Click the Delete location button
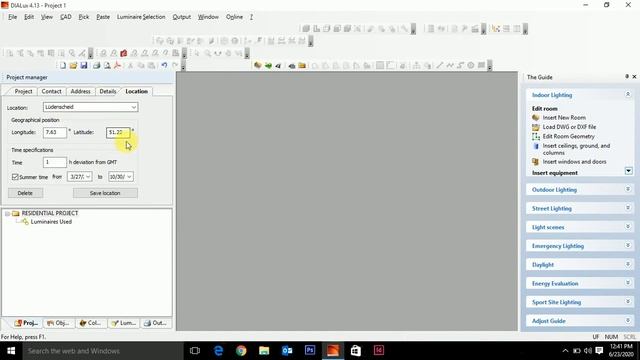The height and width of the screenshot is (360, 640). click(25, 193)
